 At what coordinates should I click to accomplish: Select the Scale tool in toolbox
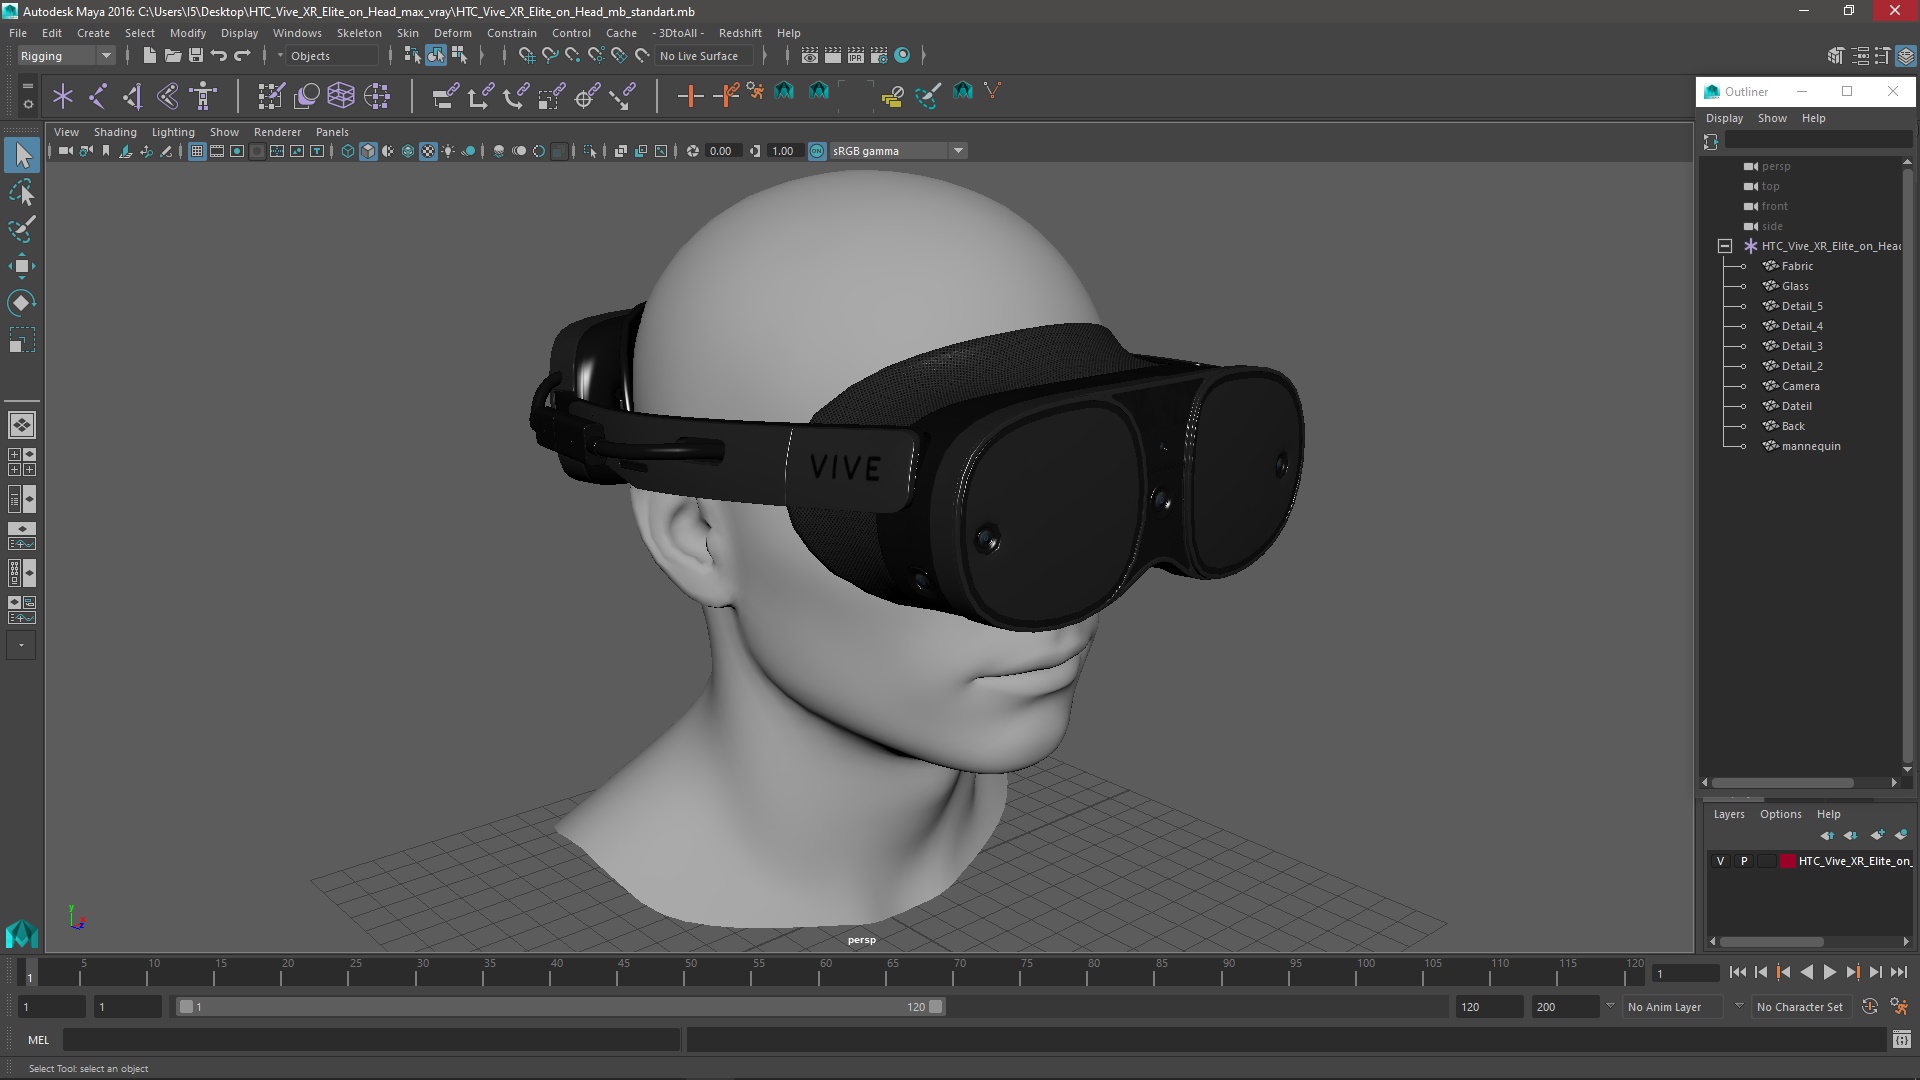point(22,340)
